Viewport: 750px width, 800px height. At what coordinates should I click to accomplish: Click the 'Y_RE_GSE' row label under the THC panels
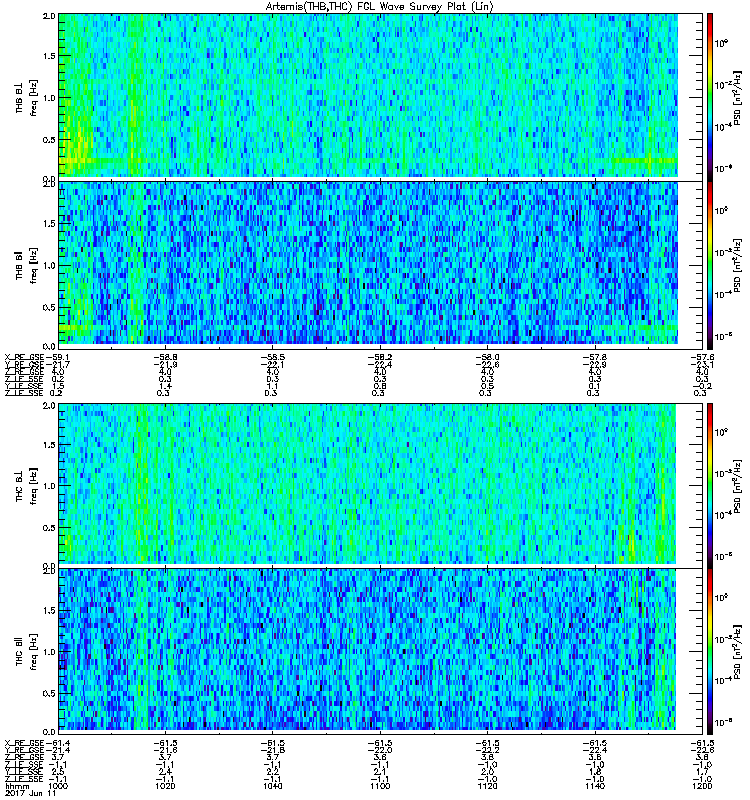pyautogui.click(x=24, y=750)
